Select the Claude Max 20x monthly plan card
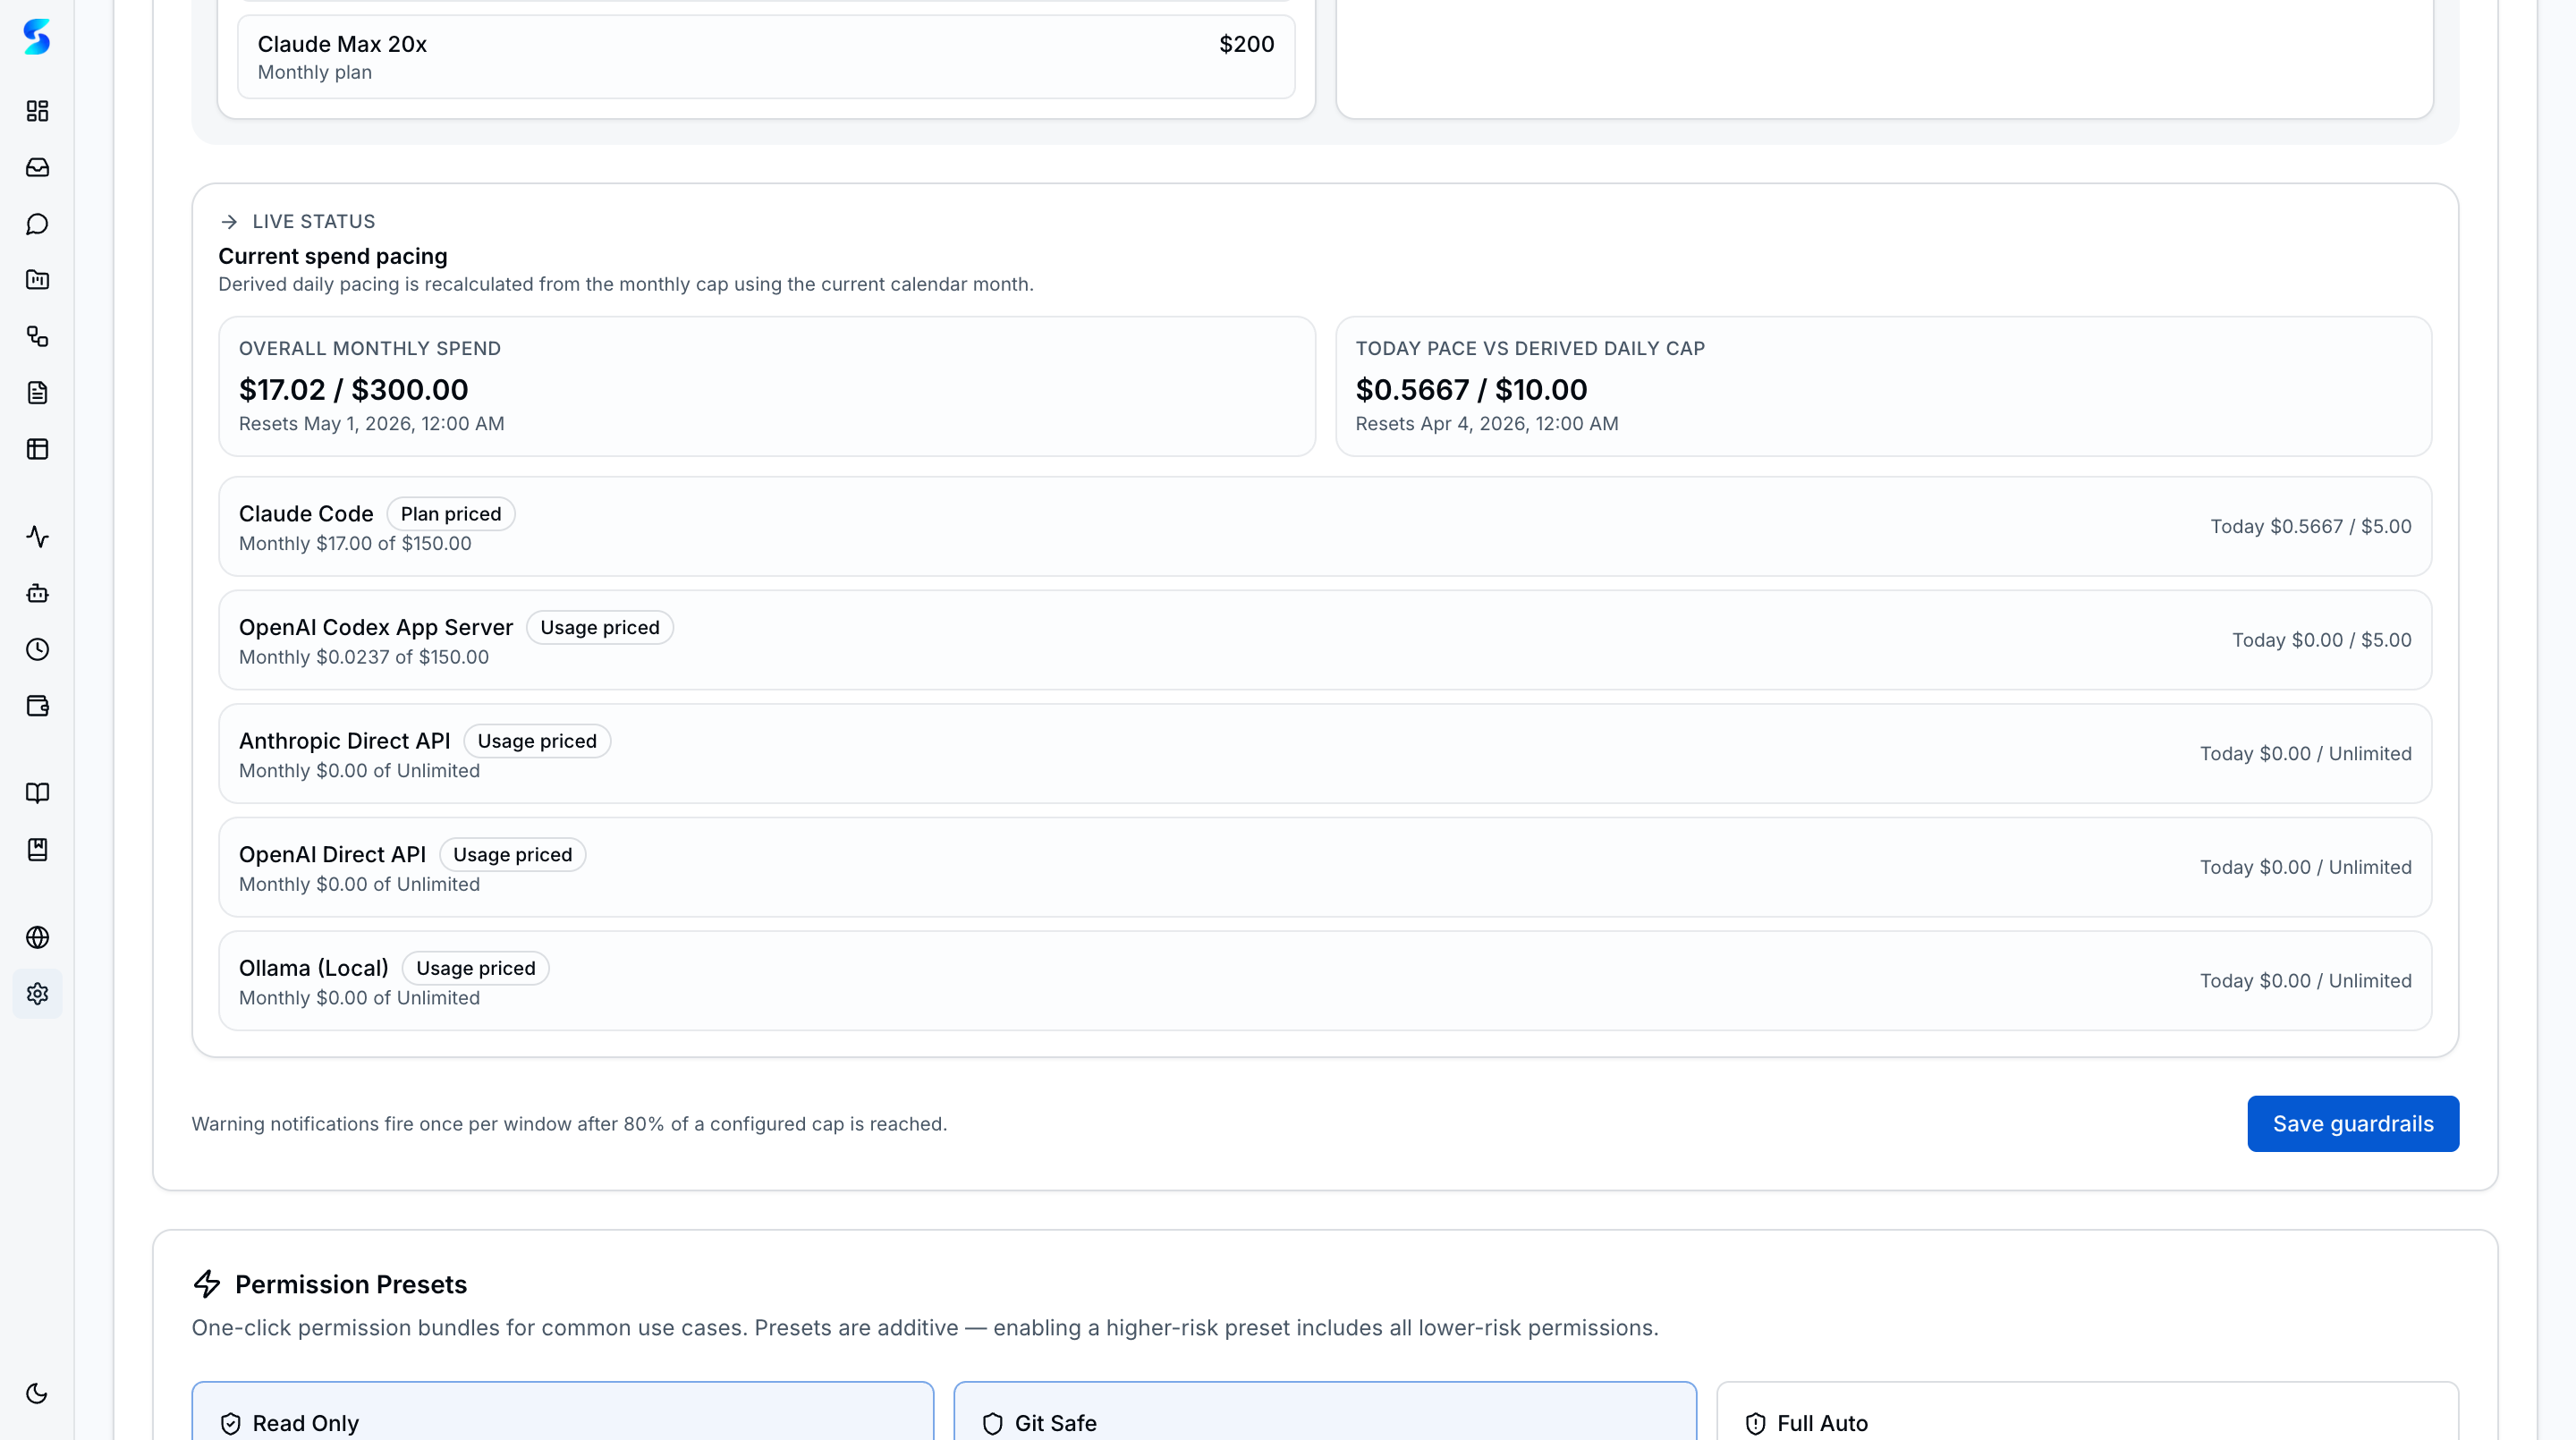2576x1440 pixels. (x=766, y=56)
